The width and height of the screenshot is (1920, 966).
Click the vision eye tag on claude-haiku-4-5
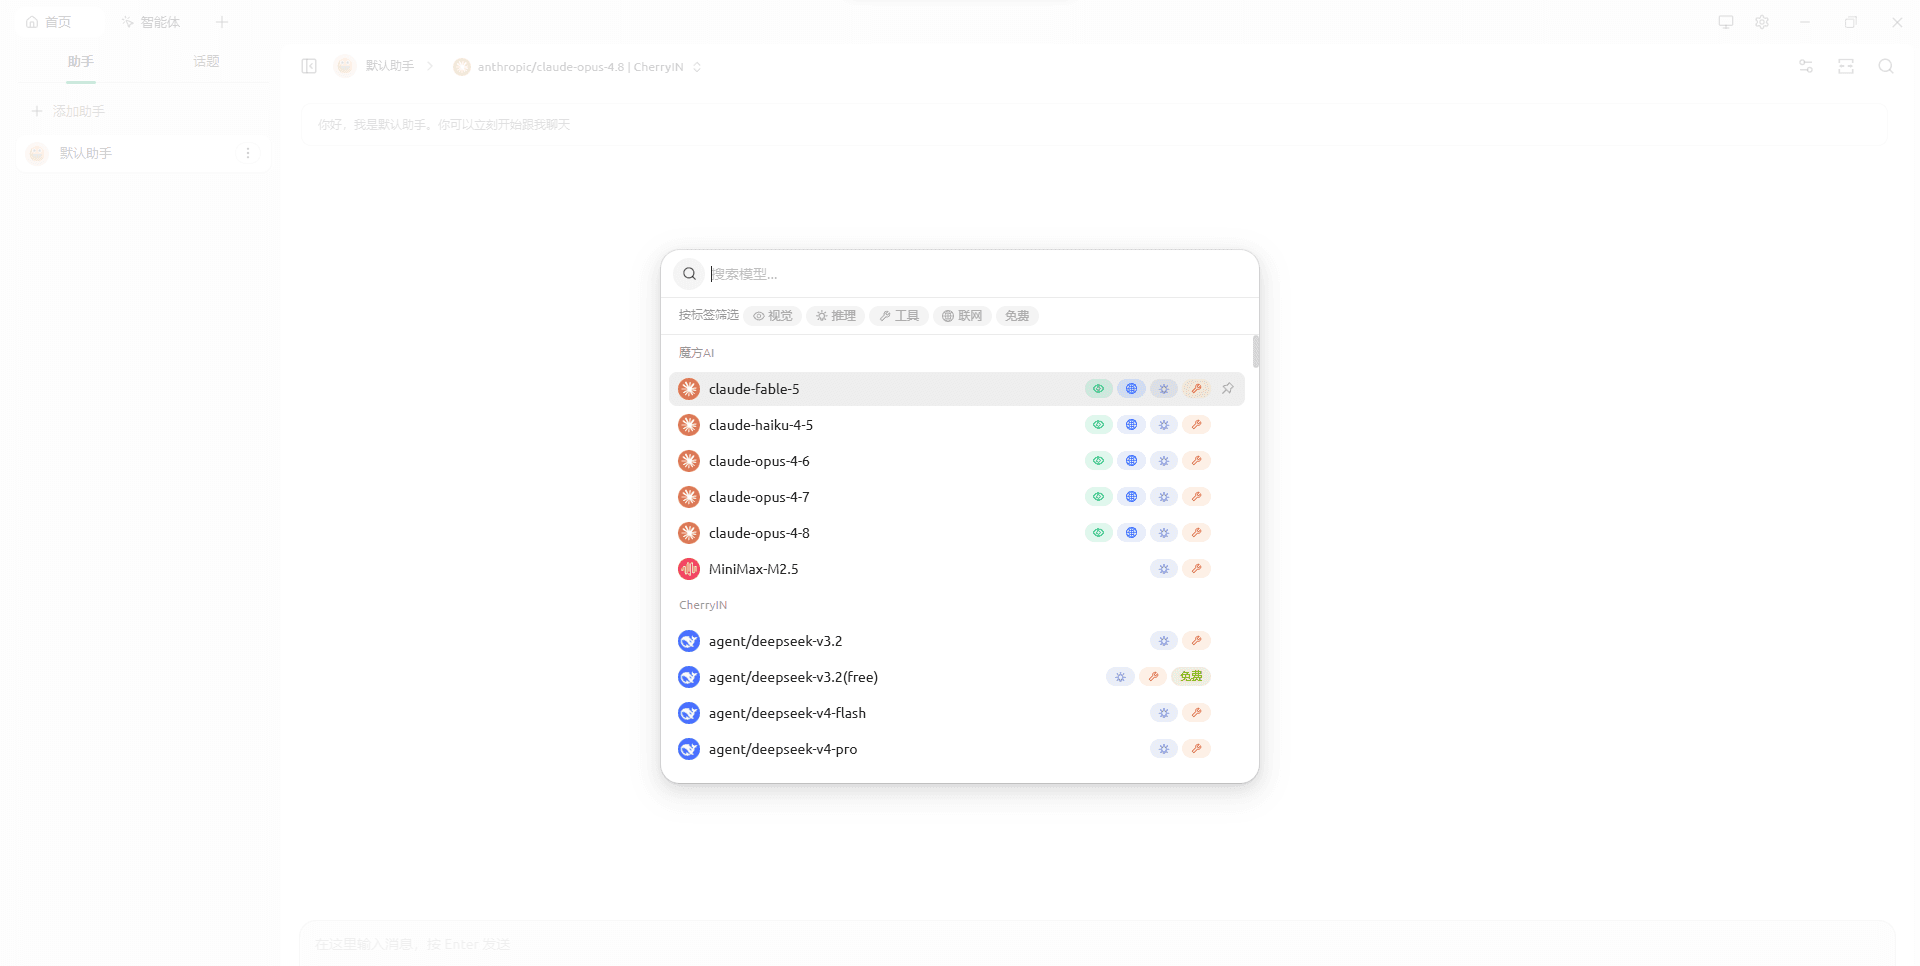tap(1098, 425)
